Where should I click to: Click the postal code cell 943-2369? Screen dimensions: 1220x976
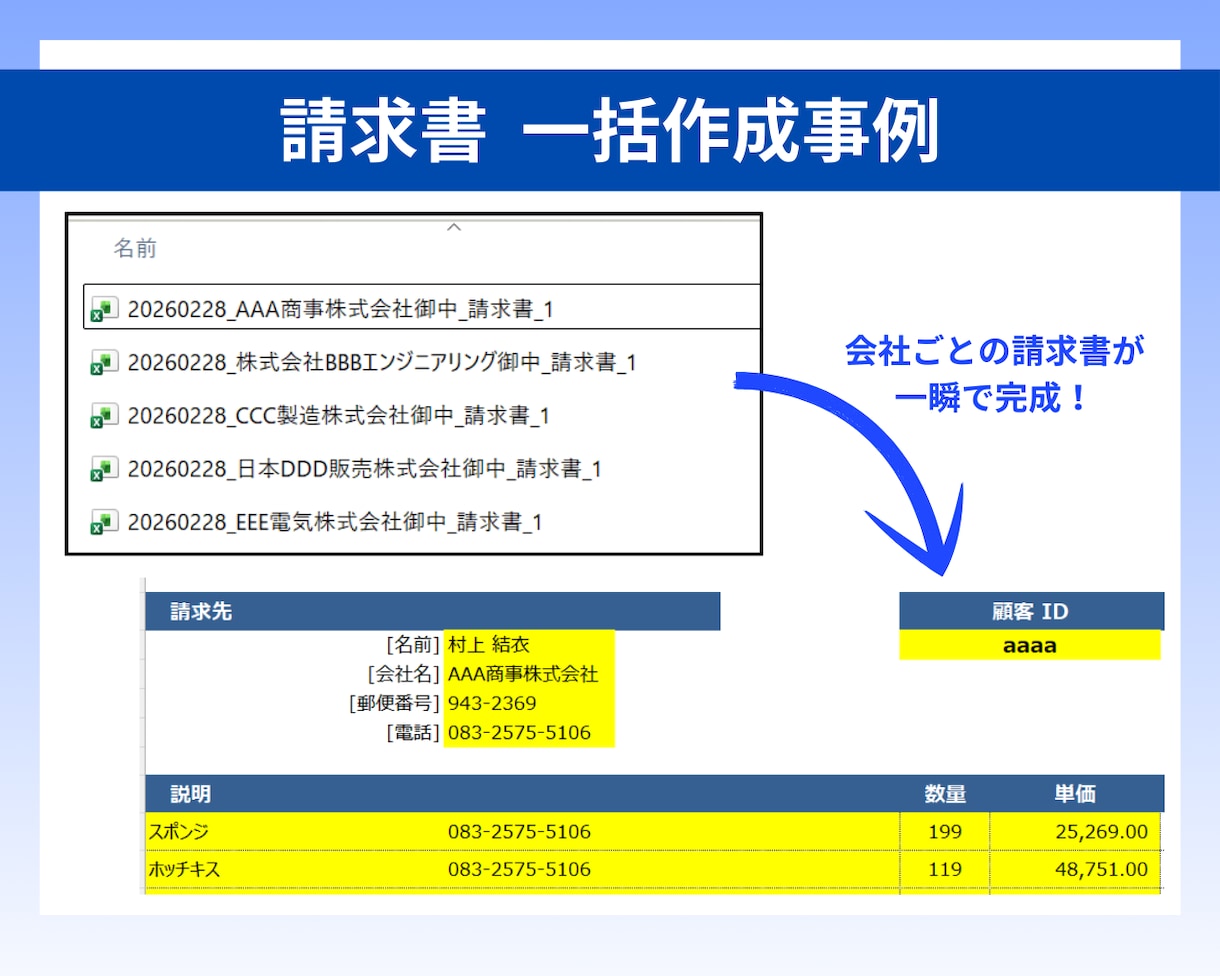pyautogui.click(x=529, y=703)
